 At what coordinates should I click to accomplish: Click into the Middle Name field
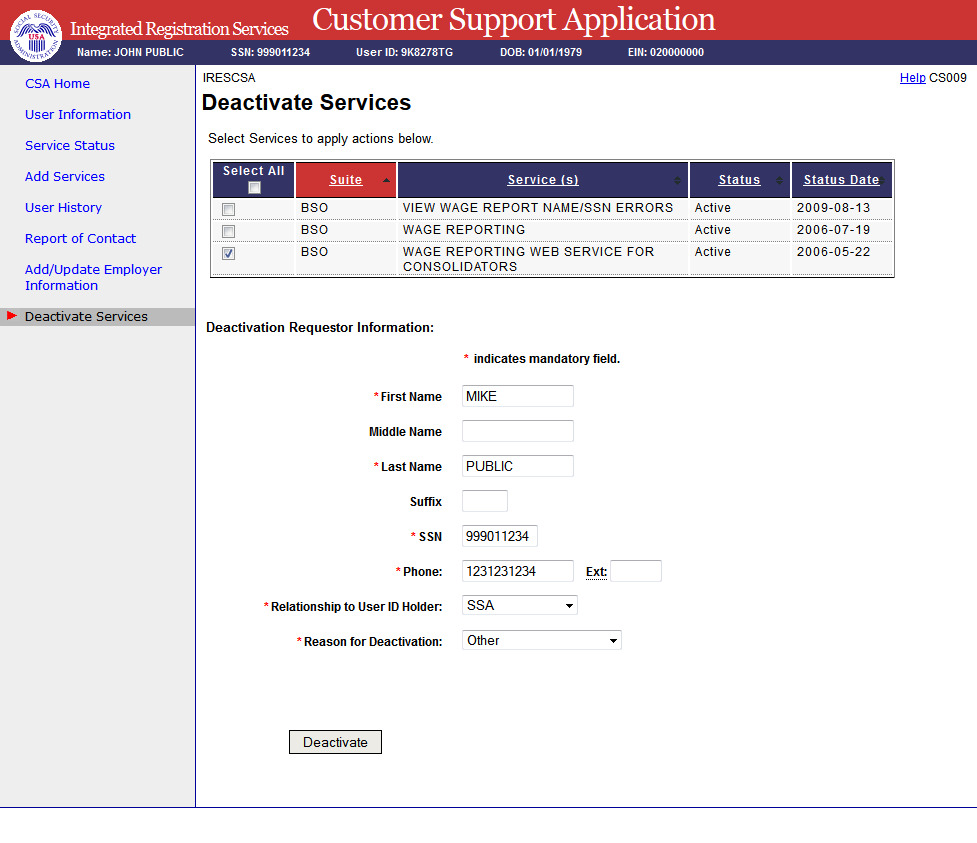click(517, 431)
